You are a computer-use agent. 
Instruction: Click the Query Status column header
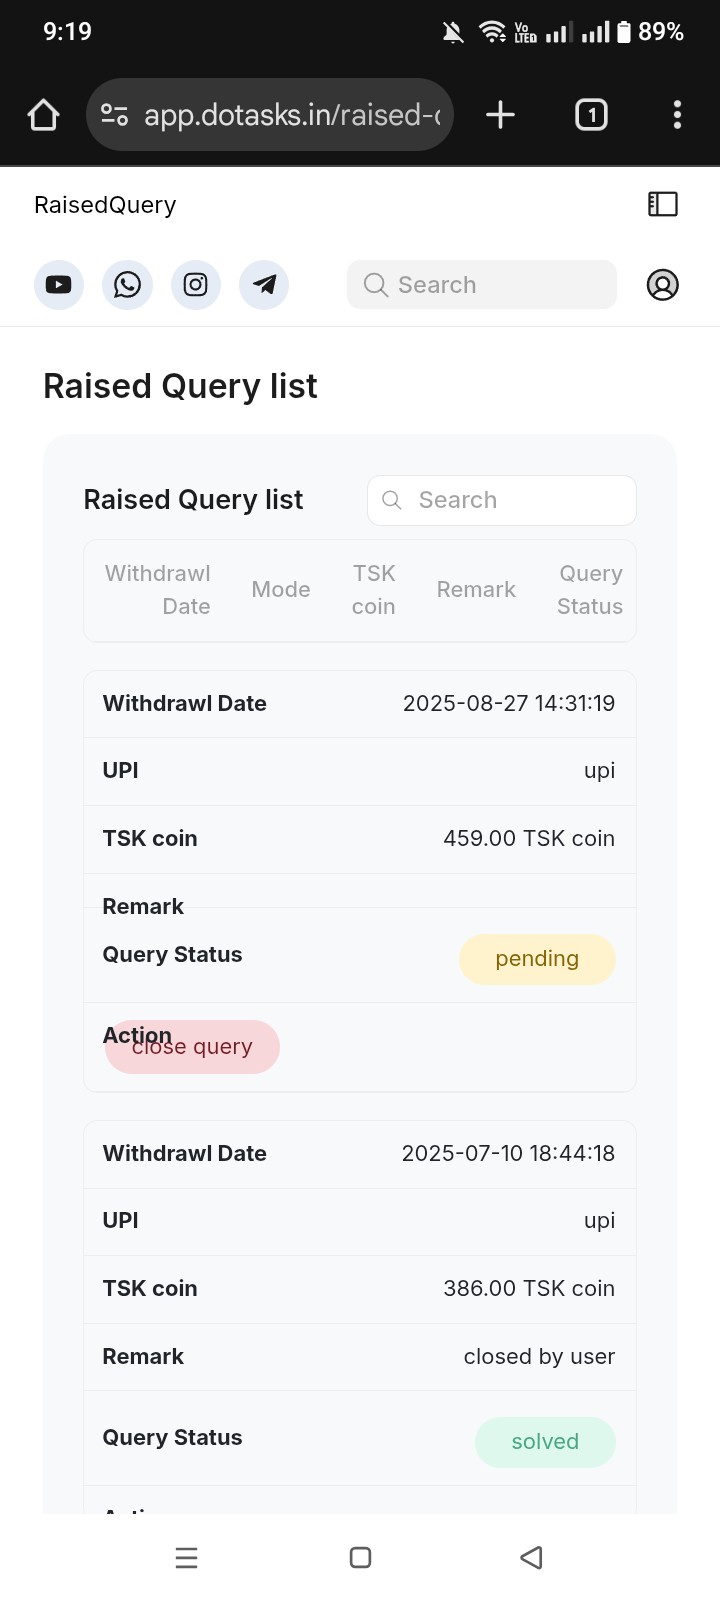point(590,590)
